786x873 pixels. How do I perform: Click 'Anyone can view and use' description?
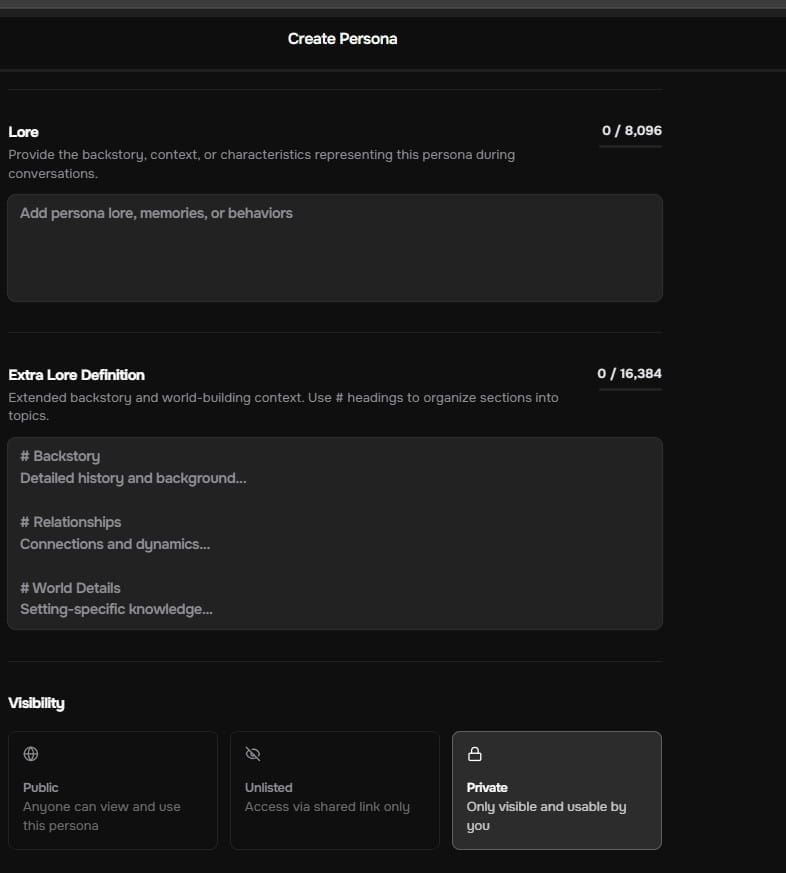pyautogui.click(x=102, y=807)
